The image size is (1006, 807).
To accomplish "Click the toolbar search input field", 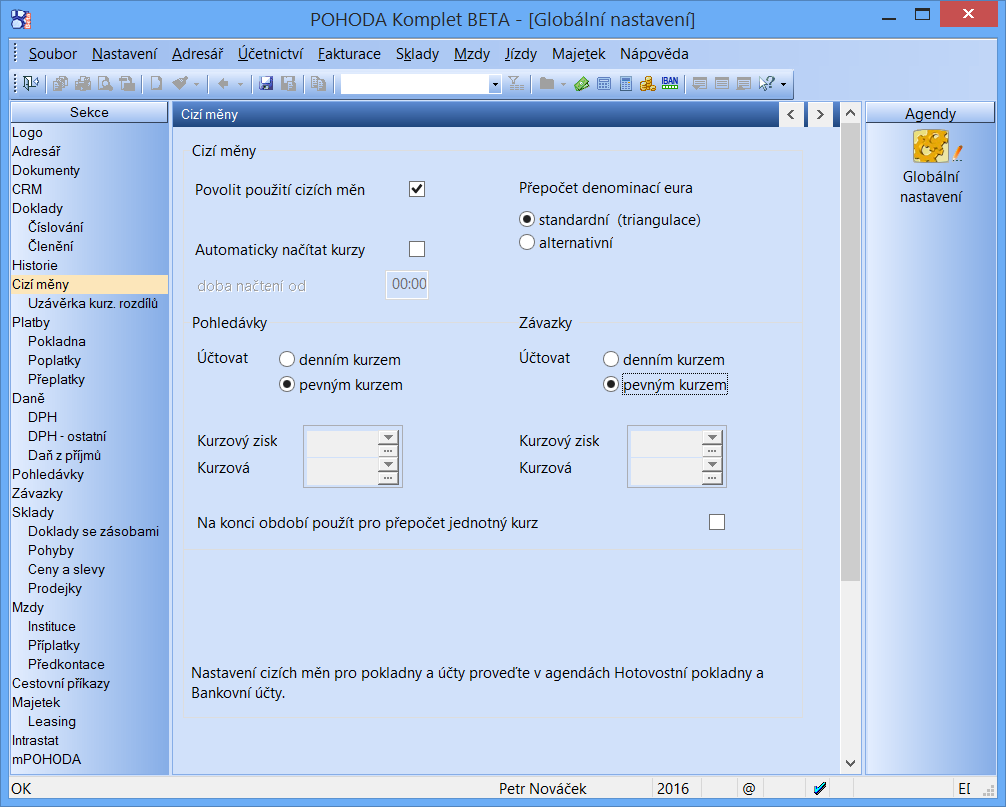I will tap(415, 84).
